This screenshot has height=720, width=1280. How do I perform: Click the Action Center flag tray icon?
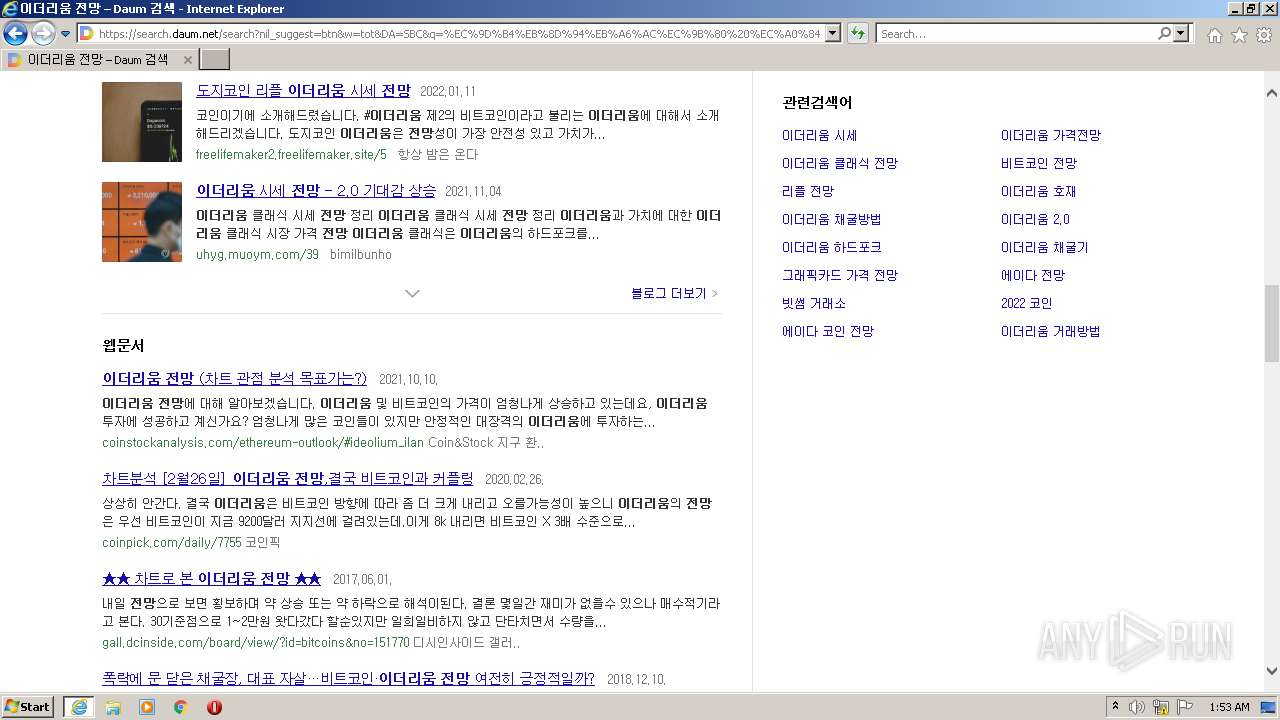[x=1184, y=707]
